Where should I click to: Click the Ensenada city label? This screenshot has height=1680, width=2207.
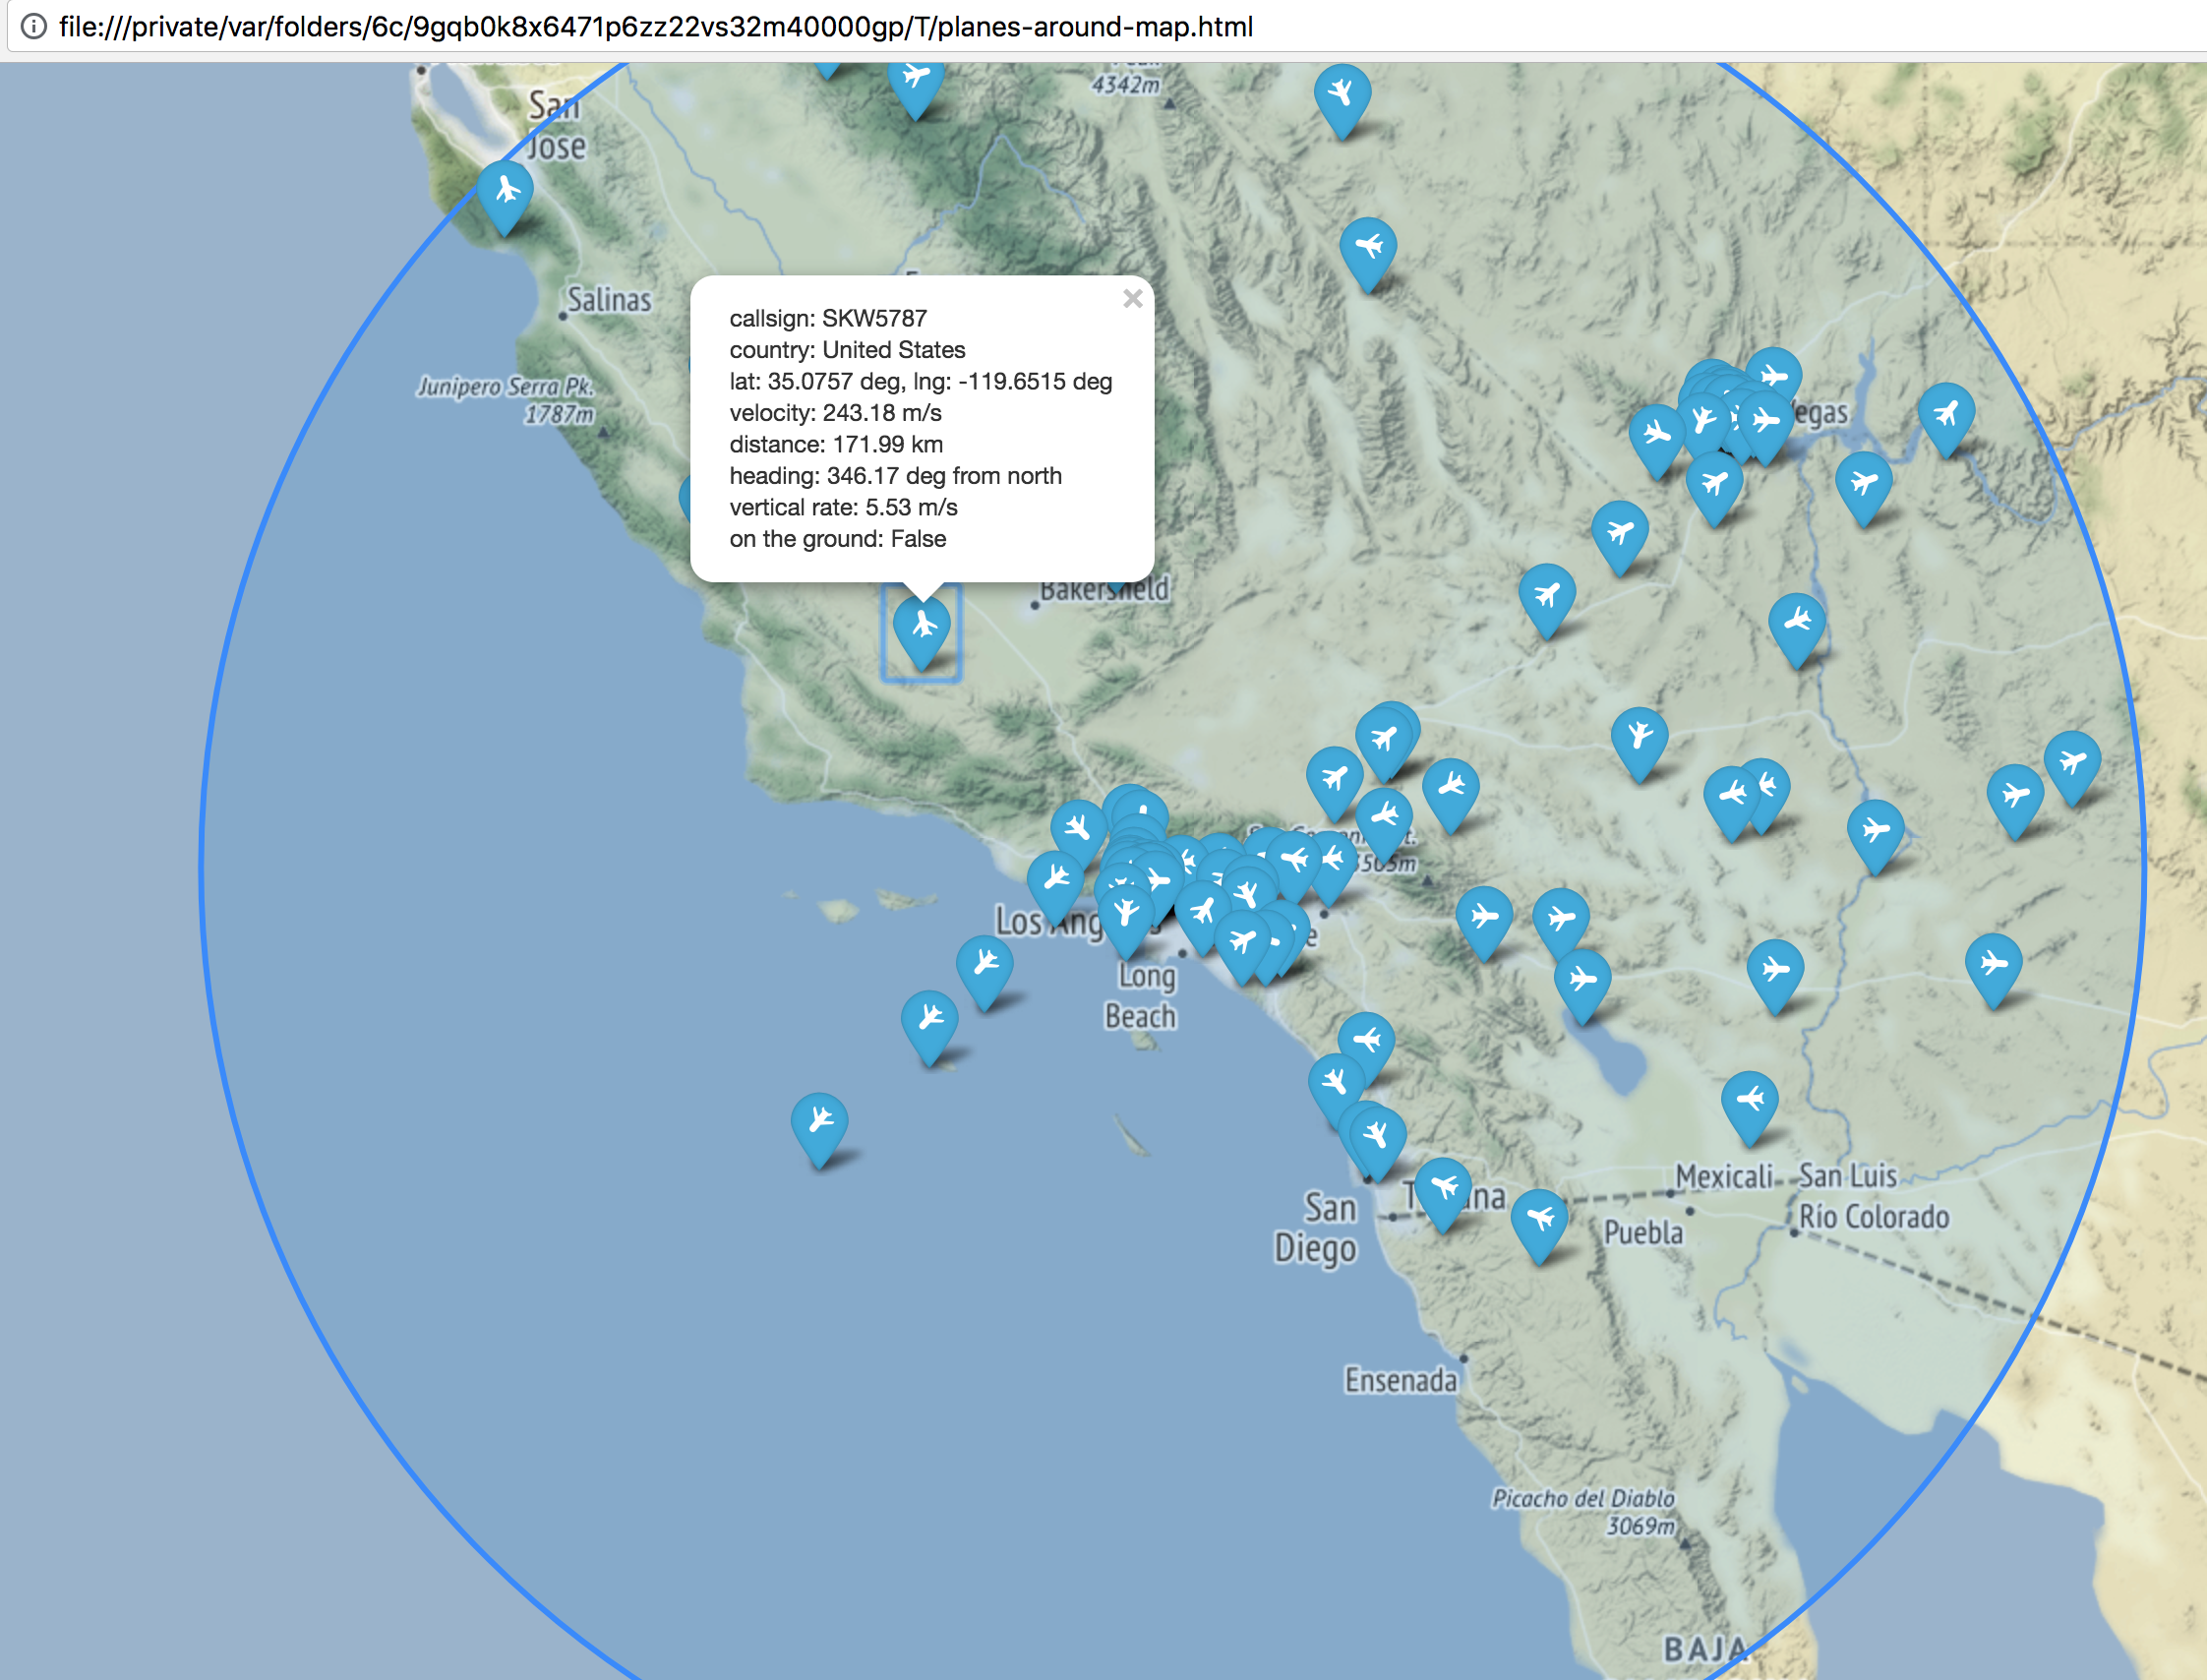tap(1400, 1381)
